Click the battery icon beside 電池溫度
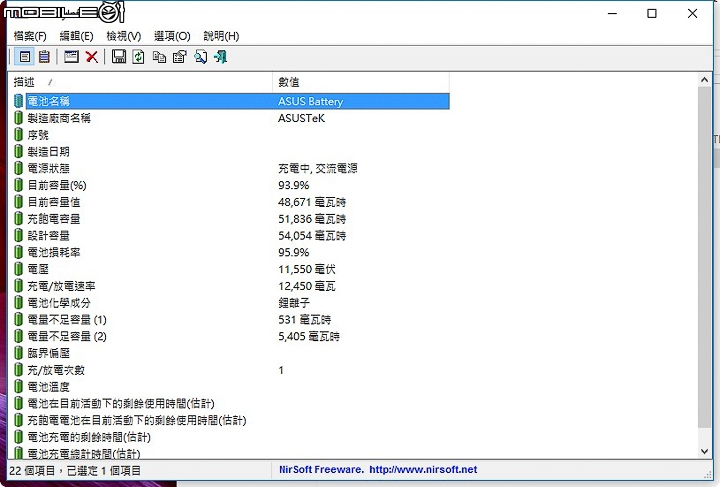 (x=18, y=387)
